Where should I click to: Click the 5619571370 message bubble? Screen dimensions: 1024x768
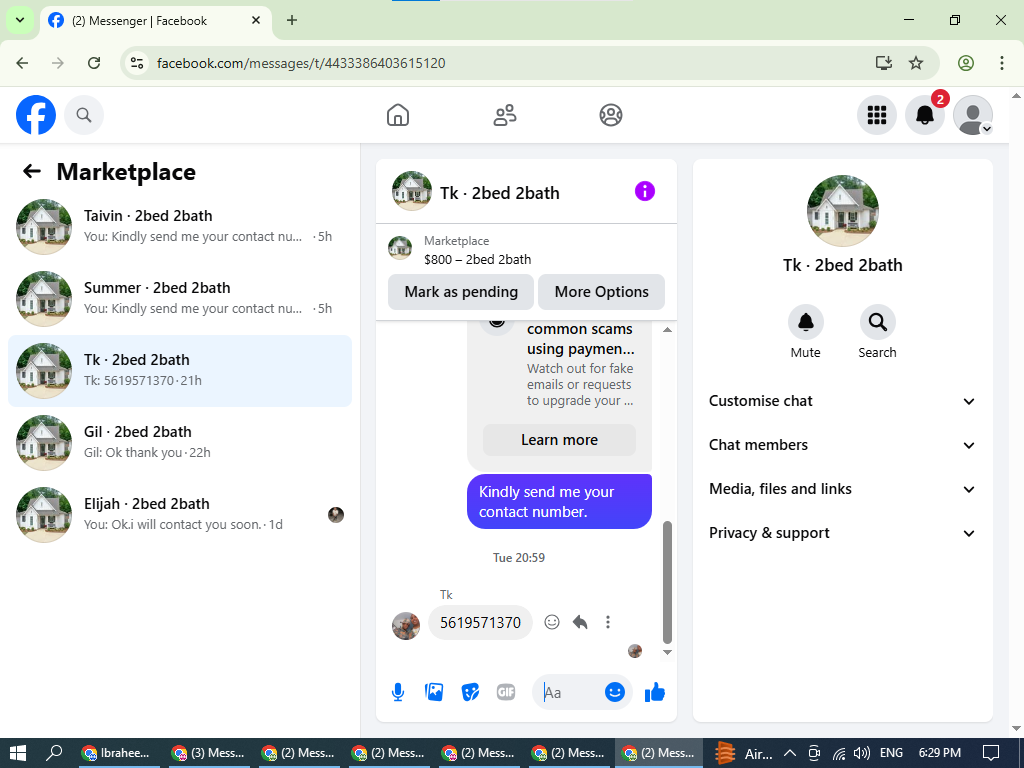click(x=480, y=622)
